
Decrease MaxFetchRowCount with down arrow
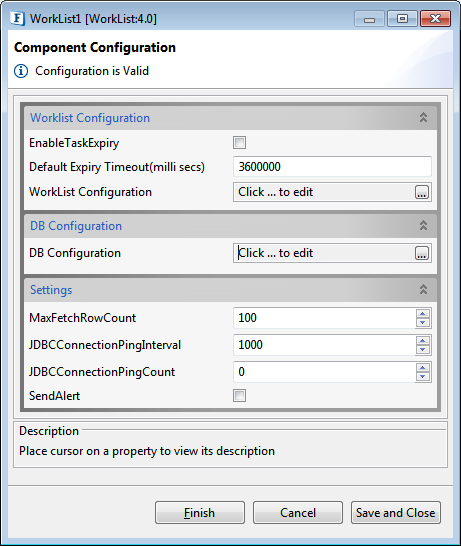point(423,322)
